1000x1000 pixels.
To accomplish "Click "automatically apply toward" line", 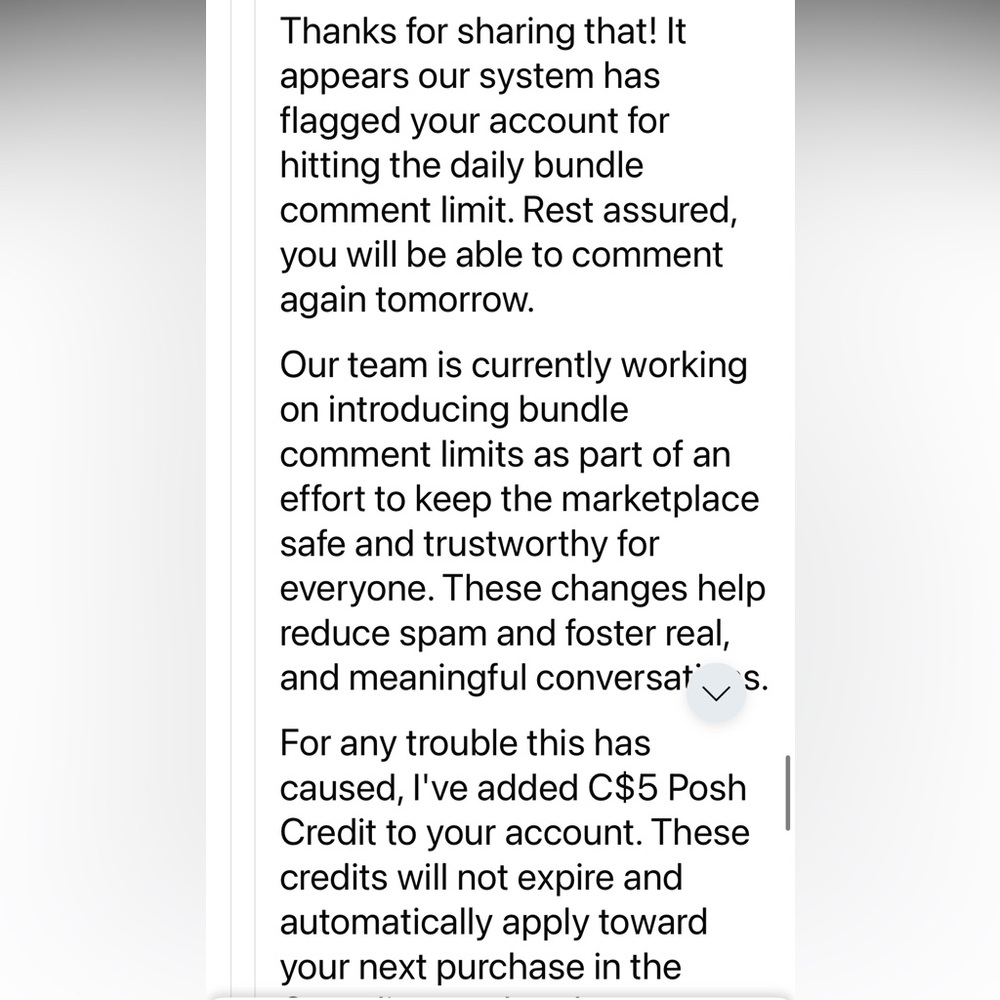I will click(x=494, y=922).
